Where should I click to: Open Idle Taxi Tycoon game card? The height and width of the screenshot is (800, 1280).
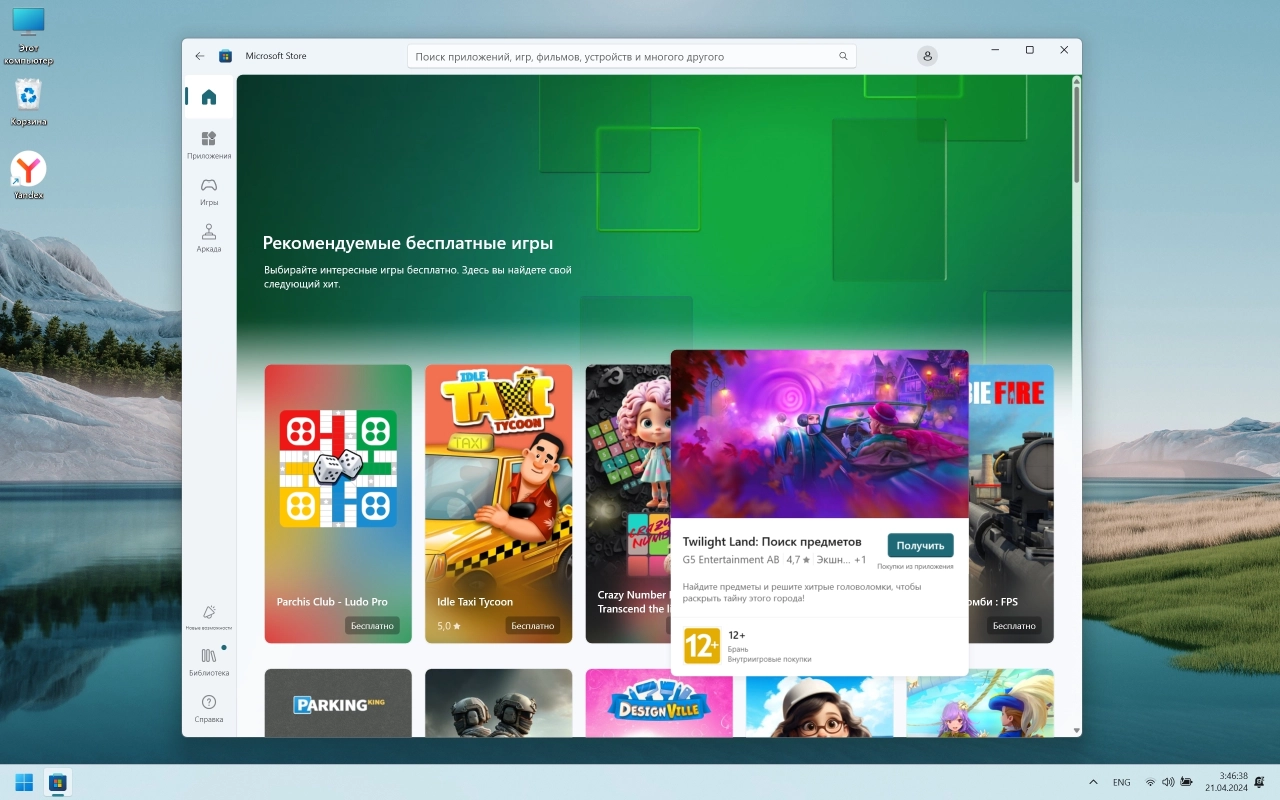pos(498,504)
